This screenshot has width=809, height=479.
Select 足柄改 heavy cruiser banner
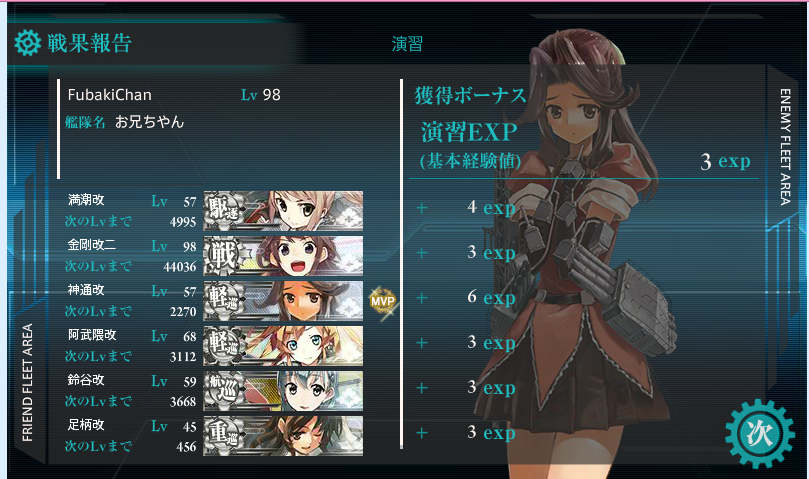coord(283,436)
